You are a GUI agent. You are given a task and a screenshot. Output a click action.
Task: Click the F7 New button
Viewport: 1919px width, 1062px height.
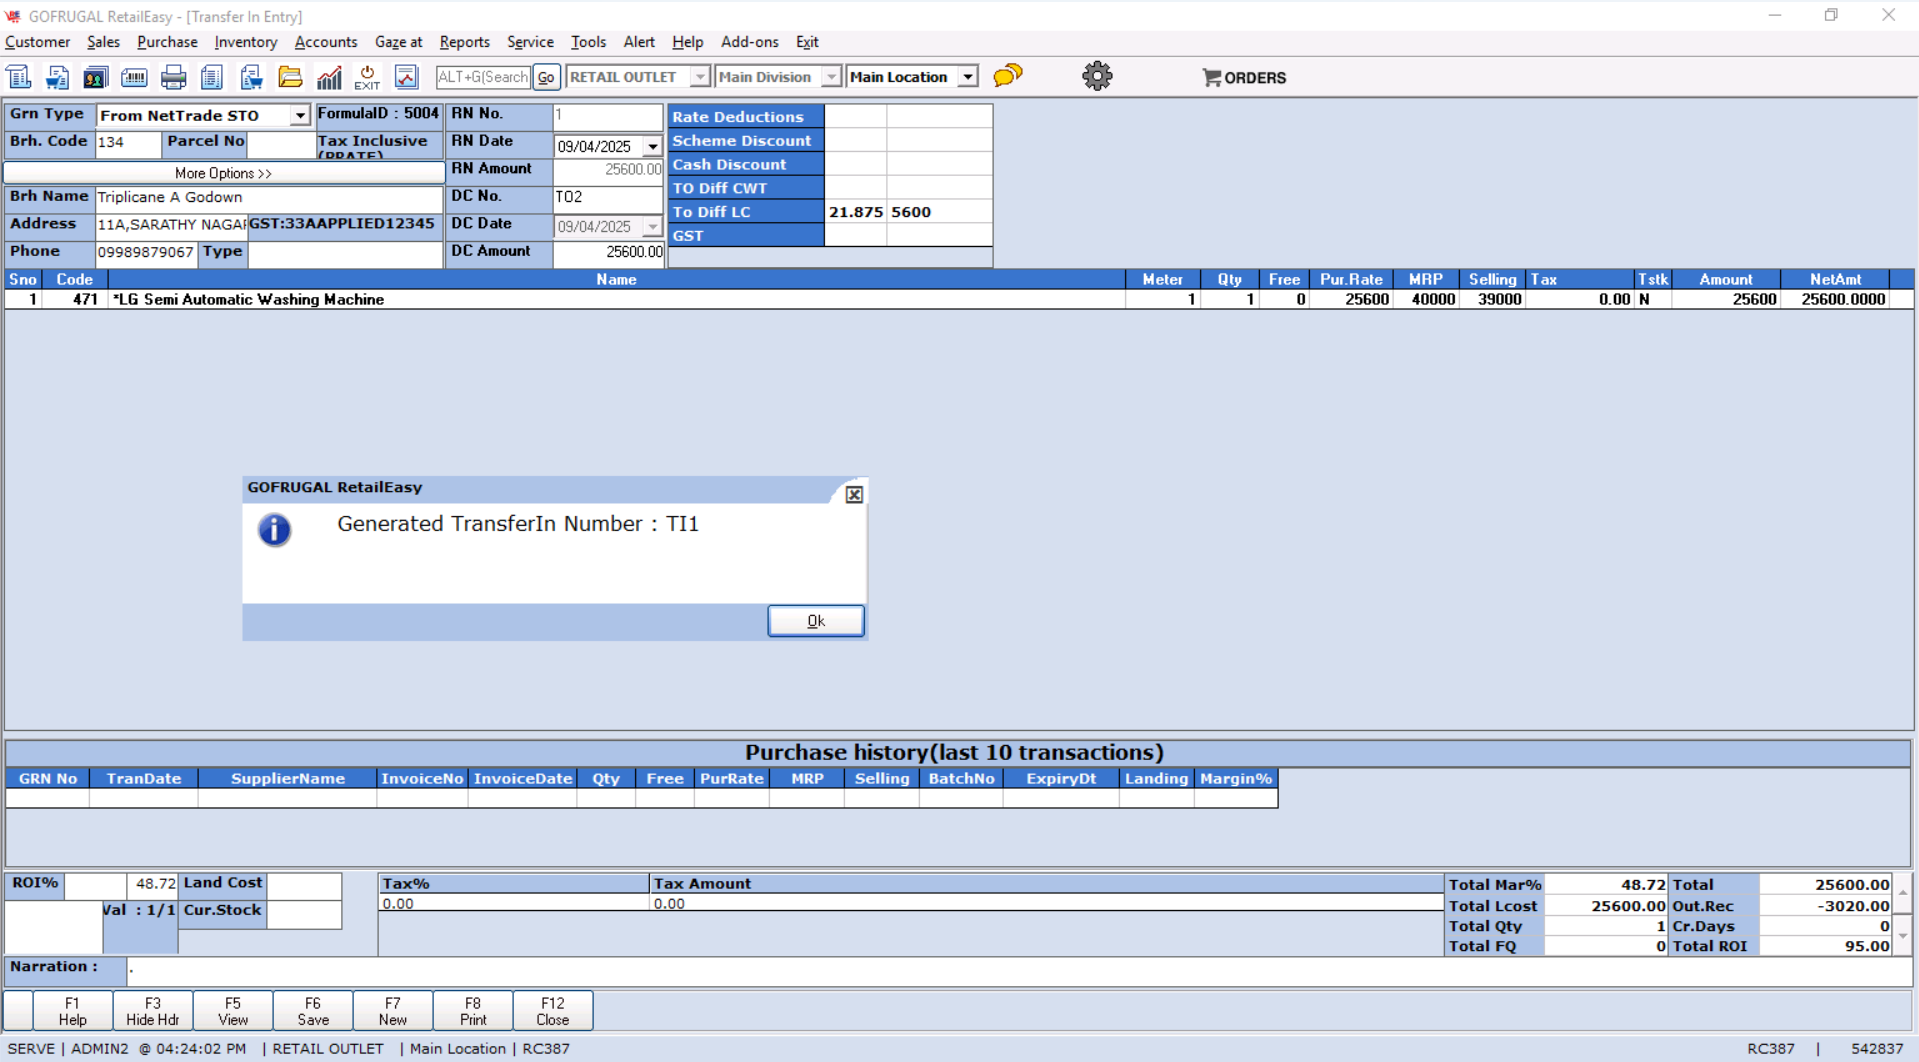coord(393,1011)
